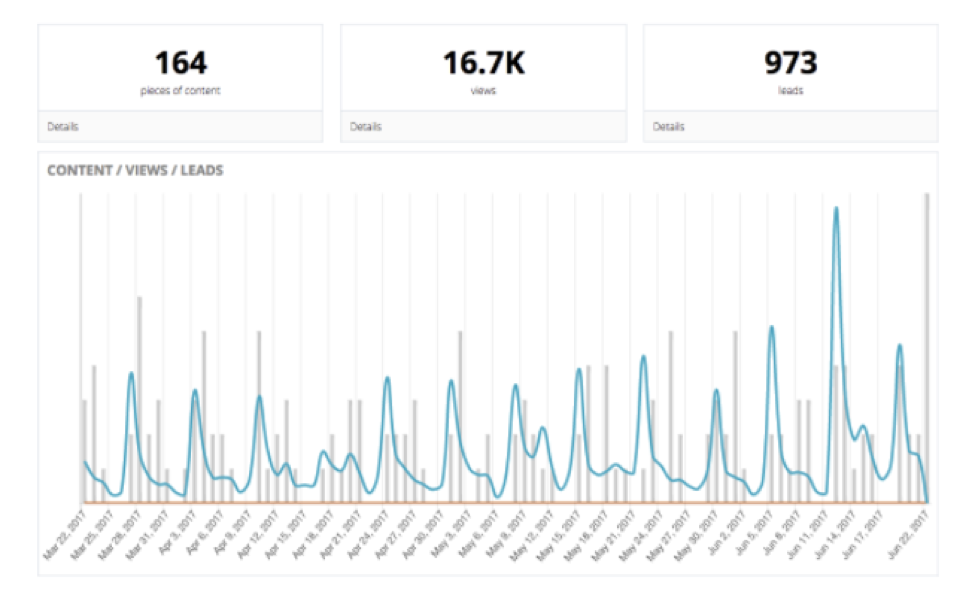Viewport: 975px width, 610px height.
Task: Open Details under pieces of content
Action: click(63, 127)
